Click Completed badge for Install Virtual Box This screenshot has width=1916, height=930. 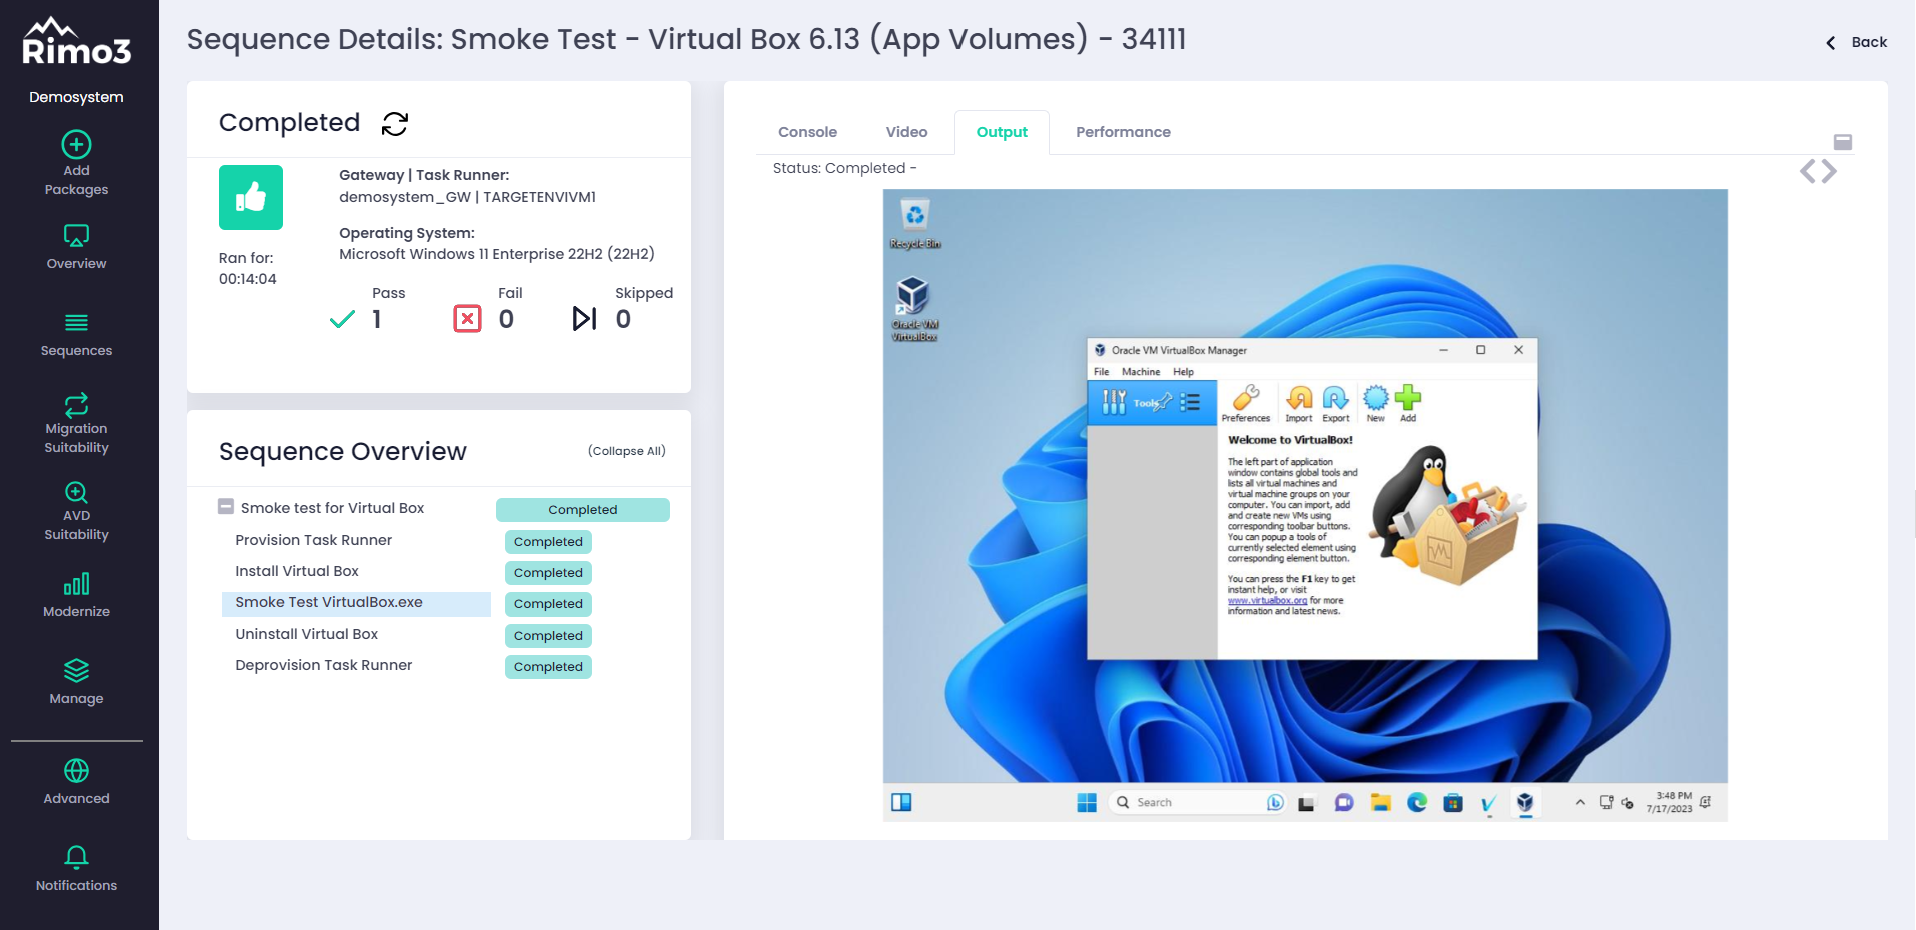click(548, 573)
